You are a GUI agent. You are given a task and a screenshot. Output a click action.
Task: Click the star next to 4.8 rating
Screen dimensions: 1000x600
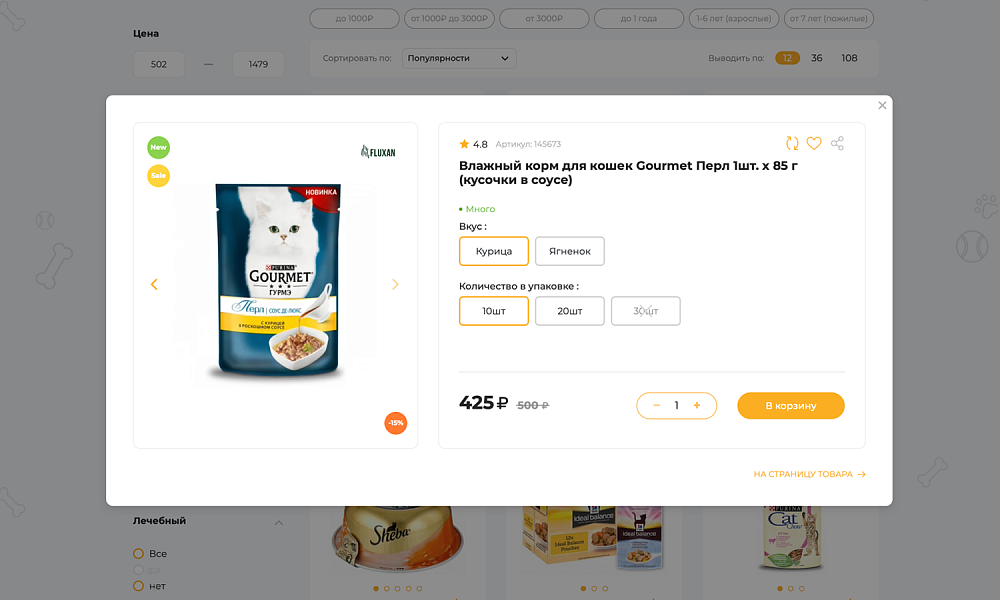point(464,143)
